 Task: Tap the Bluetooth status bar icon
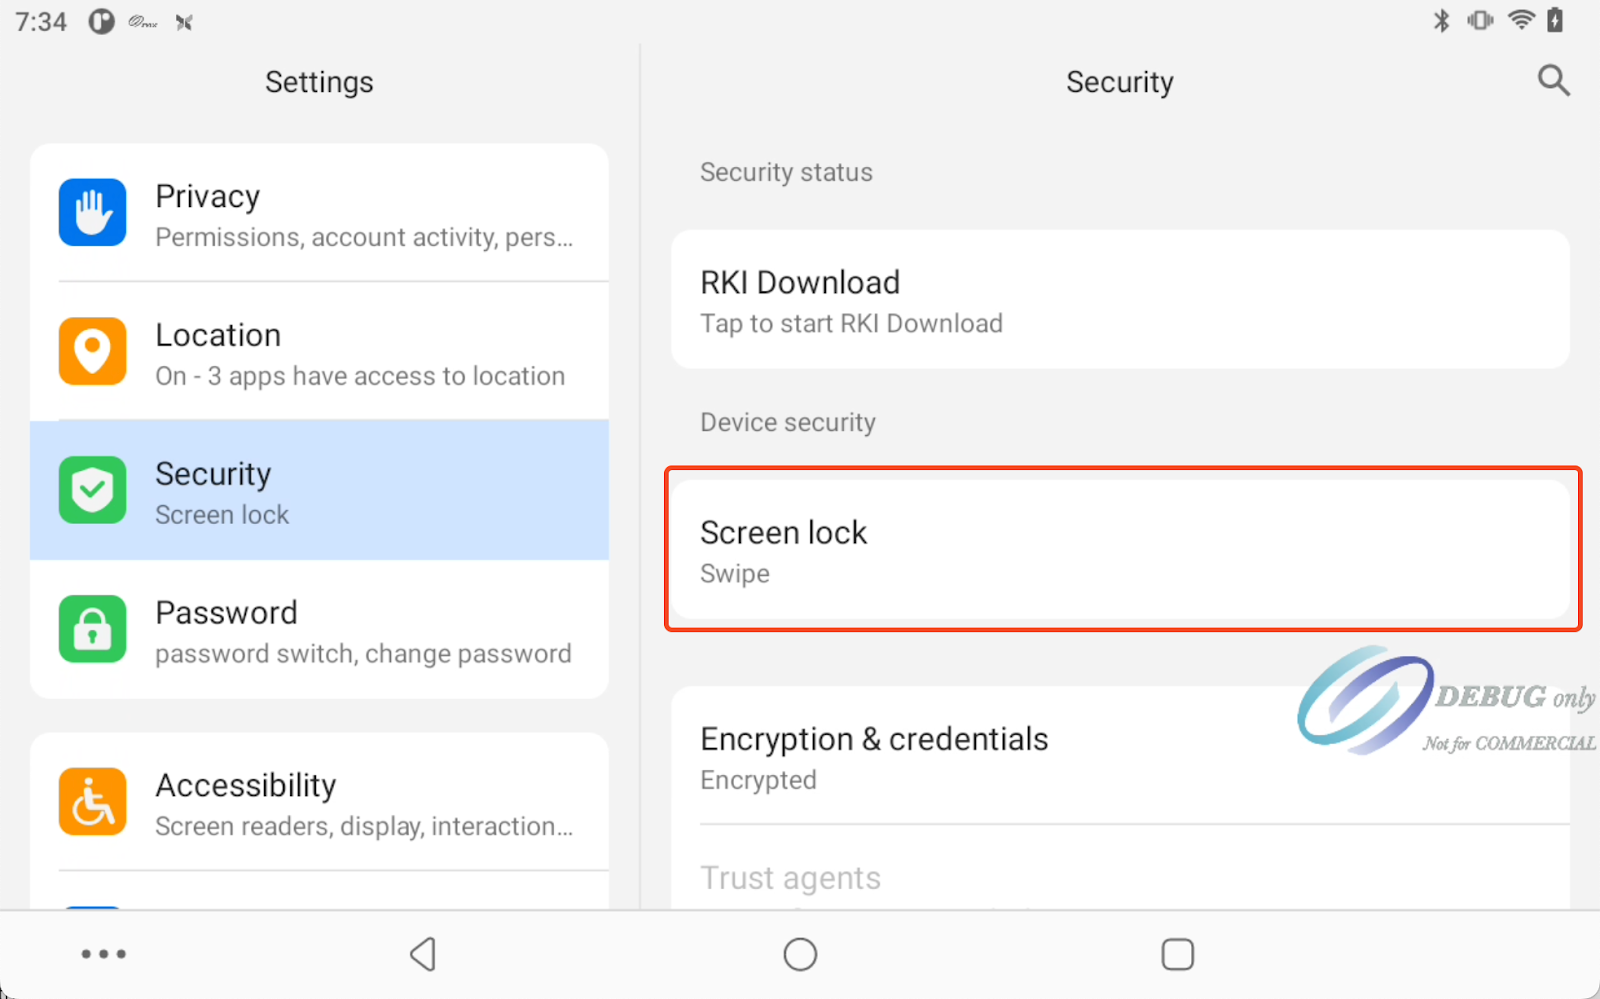[1441, 20]
